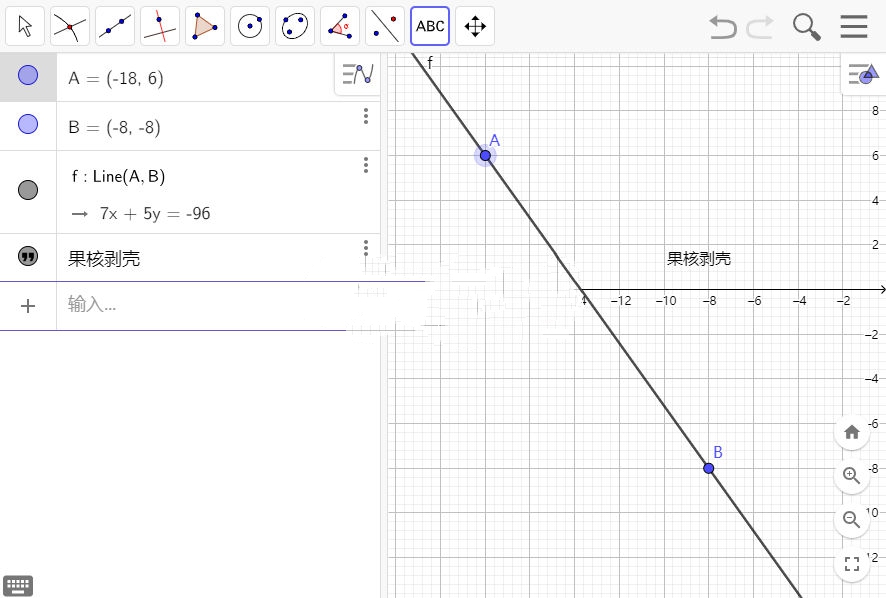
Task: Select the Ellipse tool
Action: pyautogui.click(x=294, y=25)
